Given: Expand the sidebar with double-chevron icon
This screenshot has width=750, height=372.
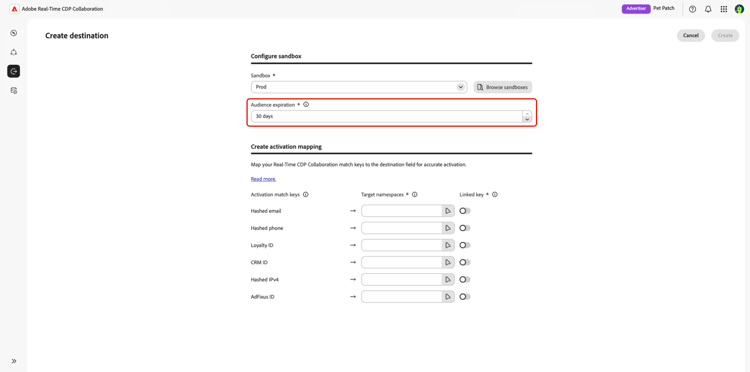Looking at the screenshot, I should [13, 361].
